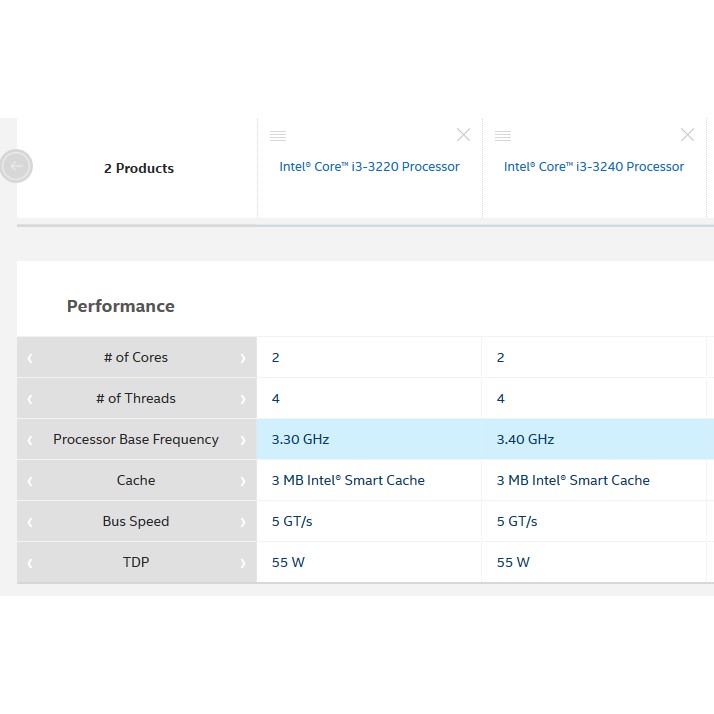Image resolution: width=714 pixels, height=714 pixels.
Task: Click the right chevron in # of Cores row
Action: (x=243, y=358)
